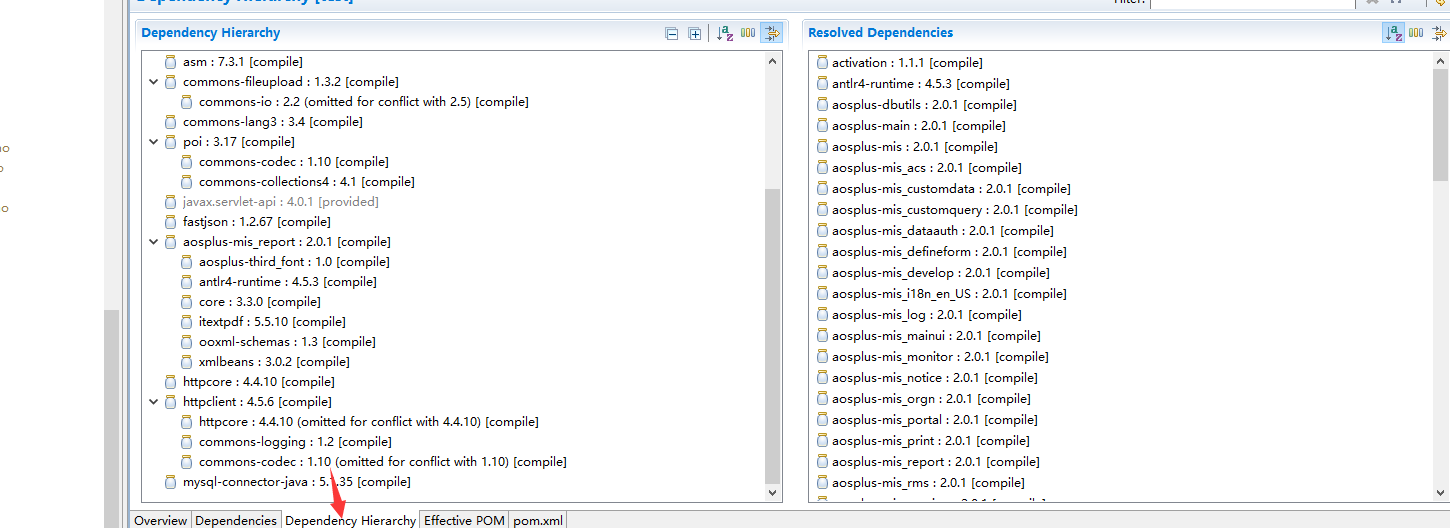Image resolution: width=1450 pixels, height=528 pixels.
Task: Click jar icon beside commons-logging : 1.2
Action: coord(186,442)
